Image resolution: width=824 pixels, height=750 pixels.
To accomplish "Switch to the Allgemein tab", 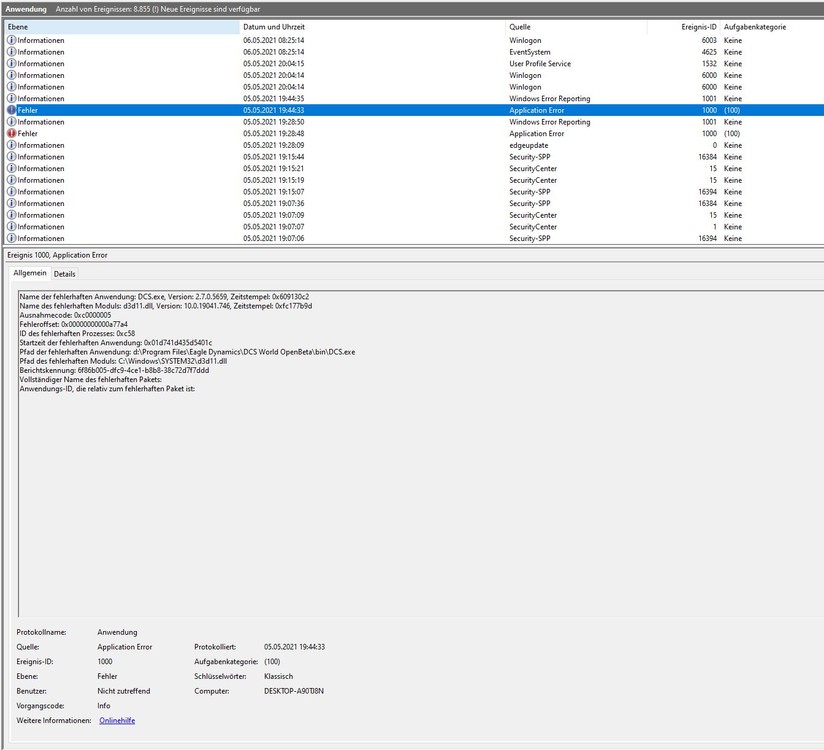I will 31,273.
